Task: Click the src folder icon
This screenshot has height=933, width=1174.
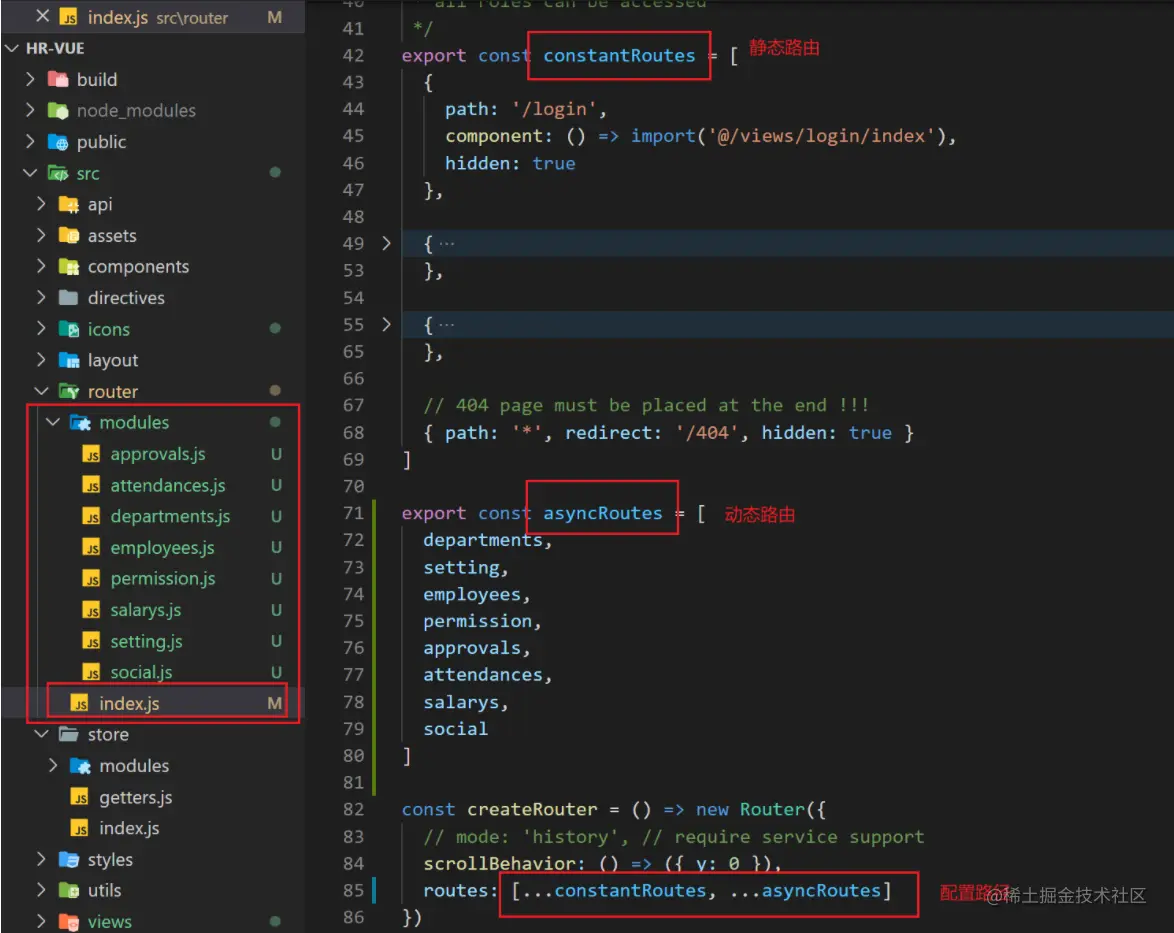Action: tap(58, 173)
